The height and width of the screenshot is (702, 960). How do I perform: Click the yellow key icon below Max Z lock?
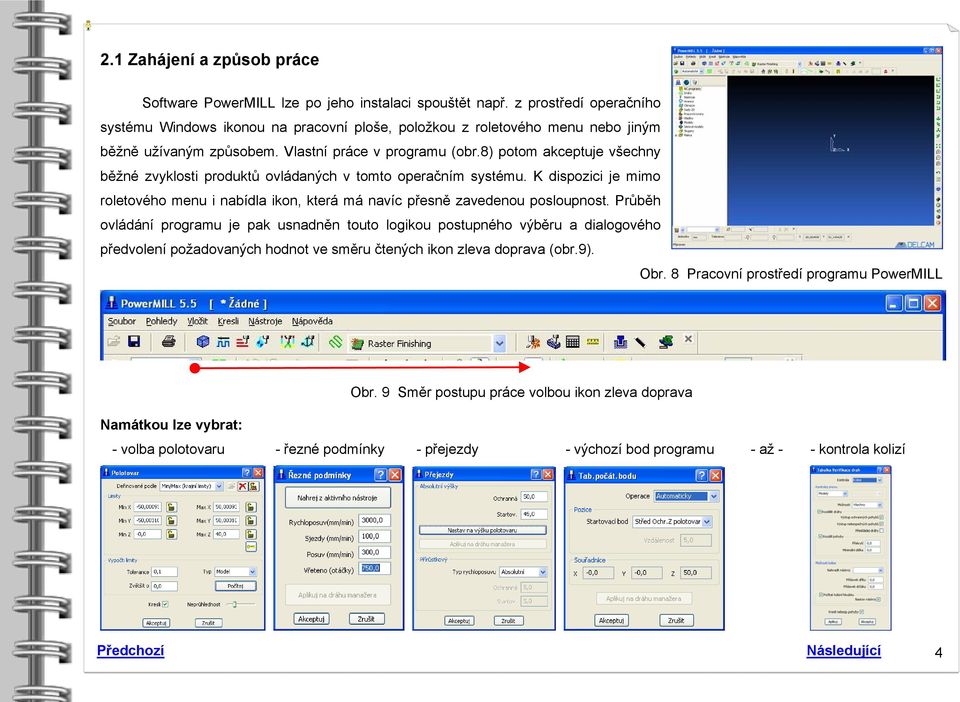250,547
